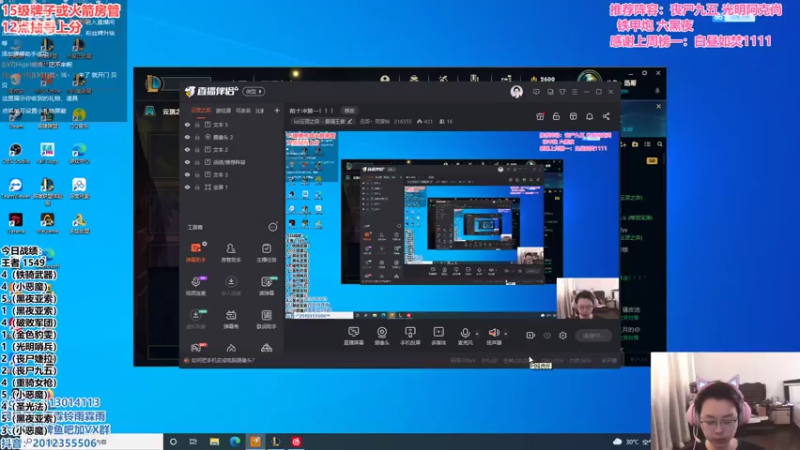800x450 pixels.
Task: Open the gift box icon with red dot
Action: 540,117
